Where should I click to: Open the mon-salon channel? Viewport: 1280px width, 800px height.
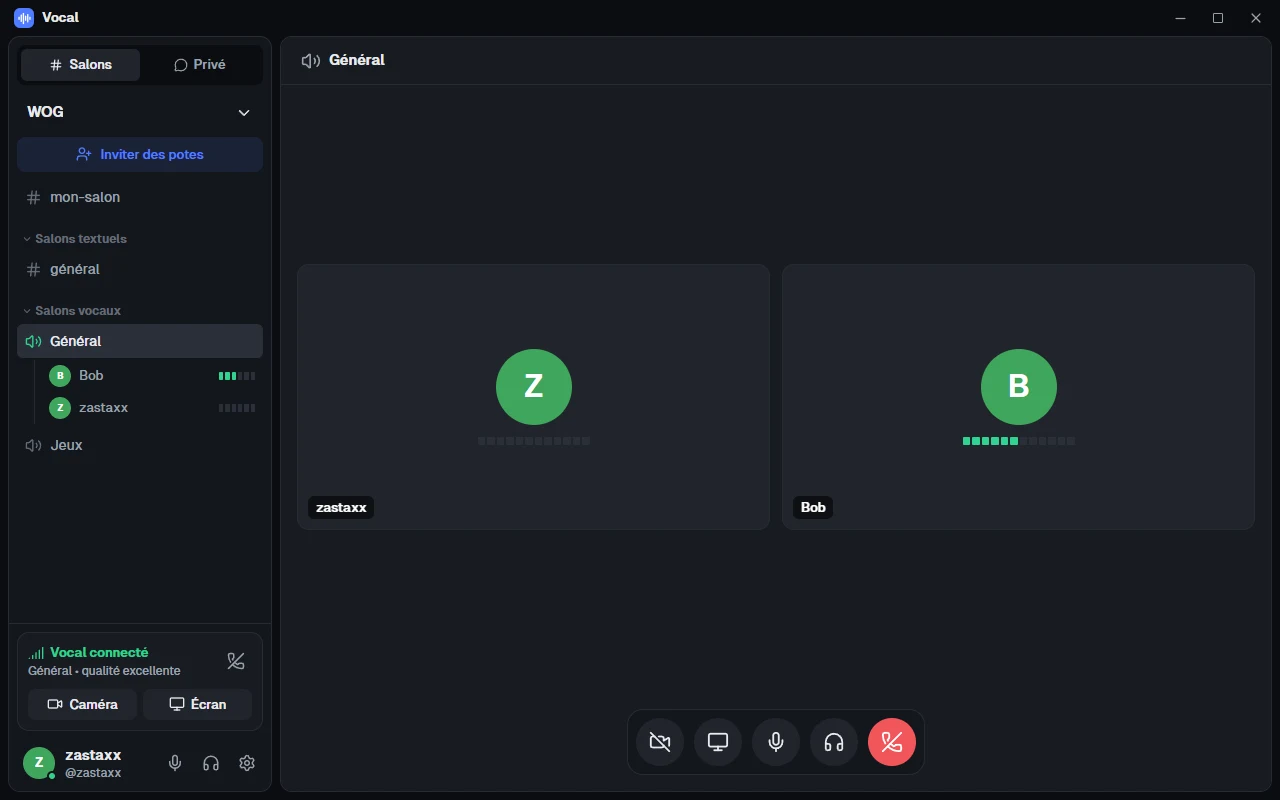point(140,197)
